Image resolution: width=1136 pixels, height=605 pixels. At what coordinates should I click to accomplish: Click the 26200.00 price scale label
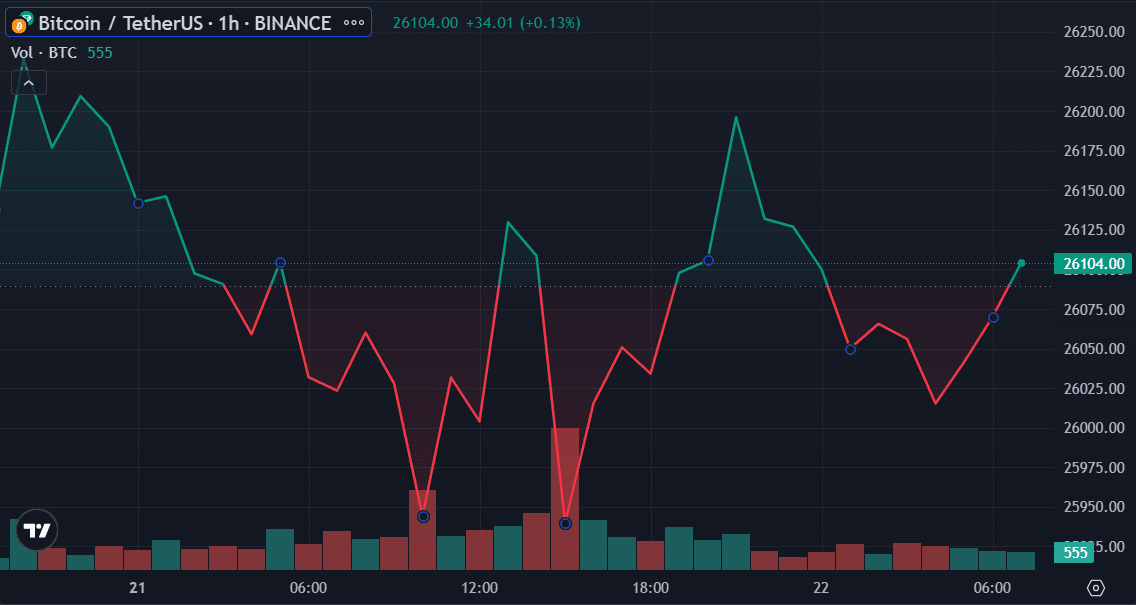click(1094, 112)
